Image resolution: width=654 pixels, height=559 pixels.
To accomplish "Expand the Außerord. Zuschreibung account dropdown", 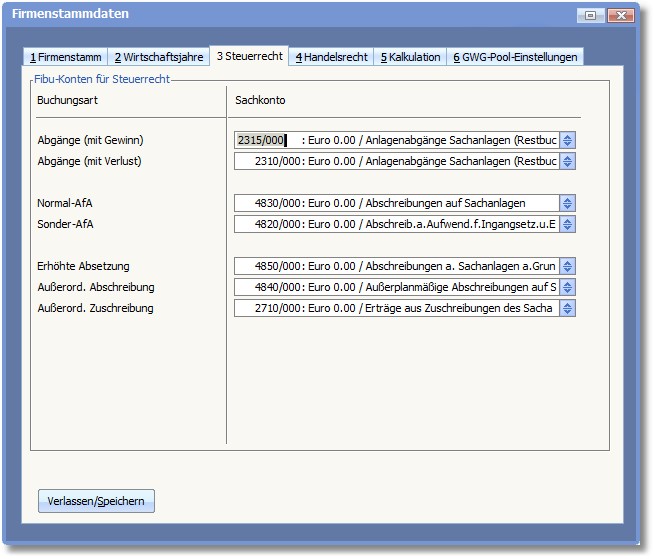I will coord(568,308).
